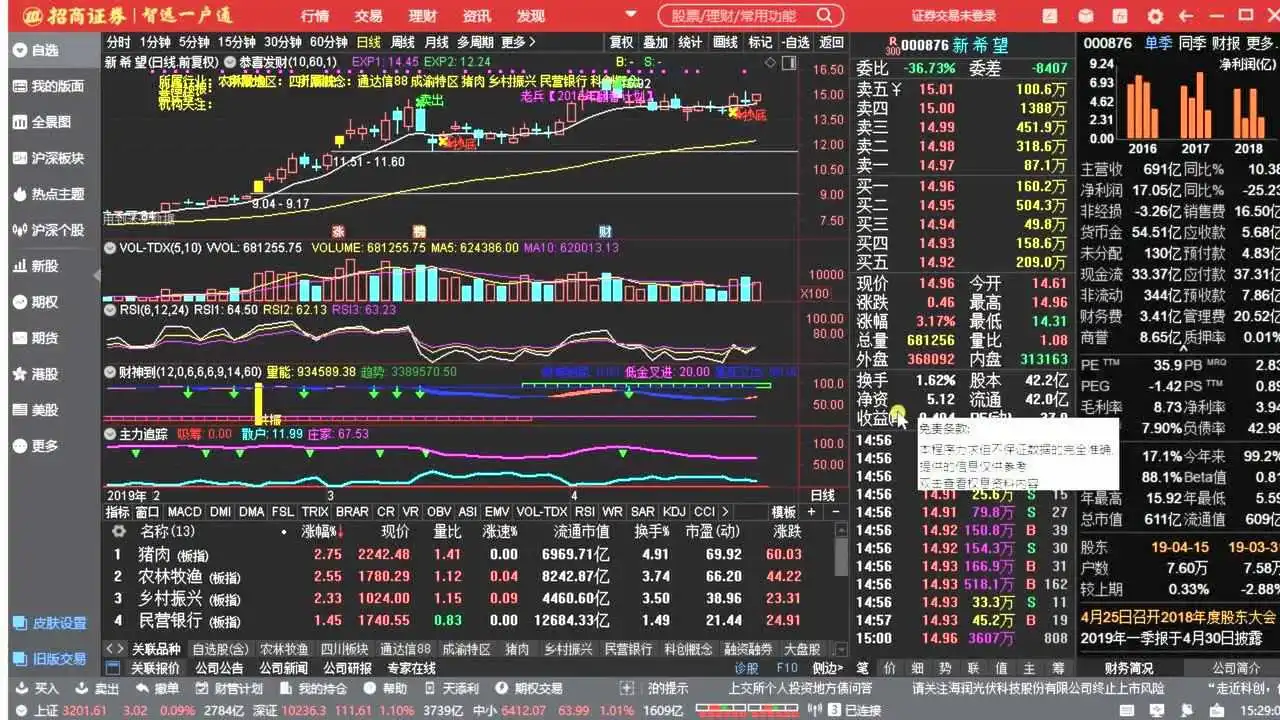Open the 资讯 menu
Screen dimensions: 1280x720
pyautogui.click(x=477, y=16)
